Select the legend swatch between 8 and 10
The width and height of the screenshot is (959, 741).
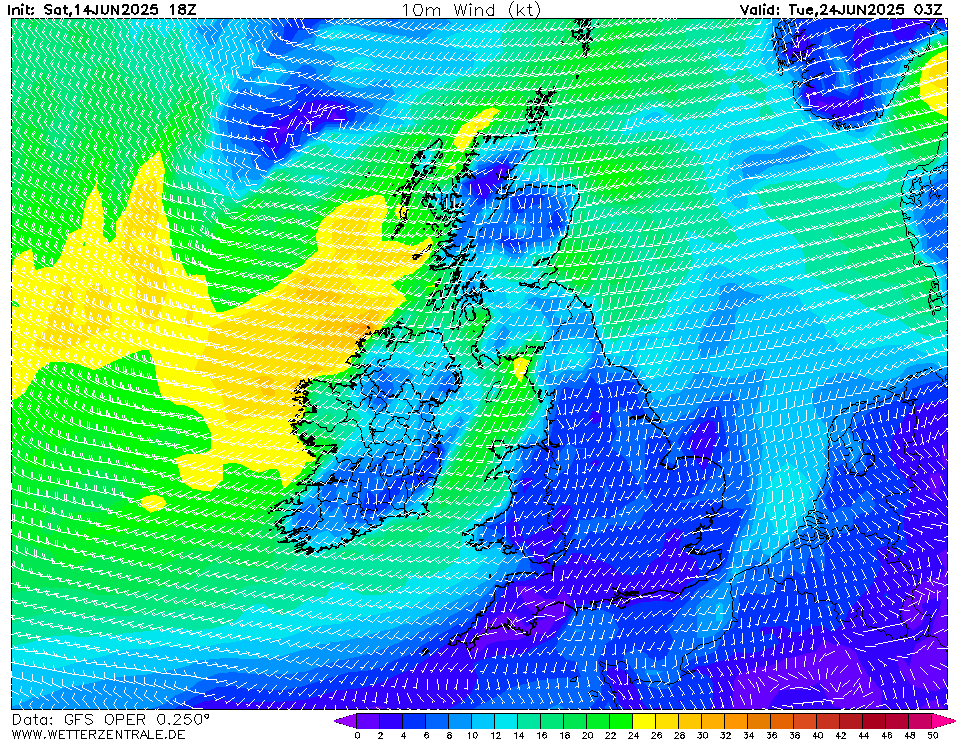point(461,721)
